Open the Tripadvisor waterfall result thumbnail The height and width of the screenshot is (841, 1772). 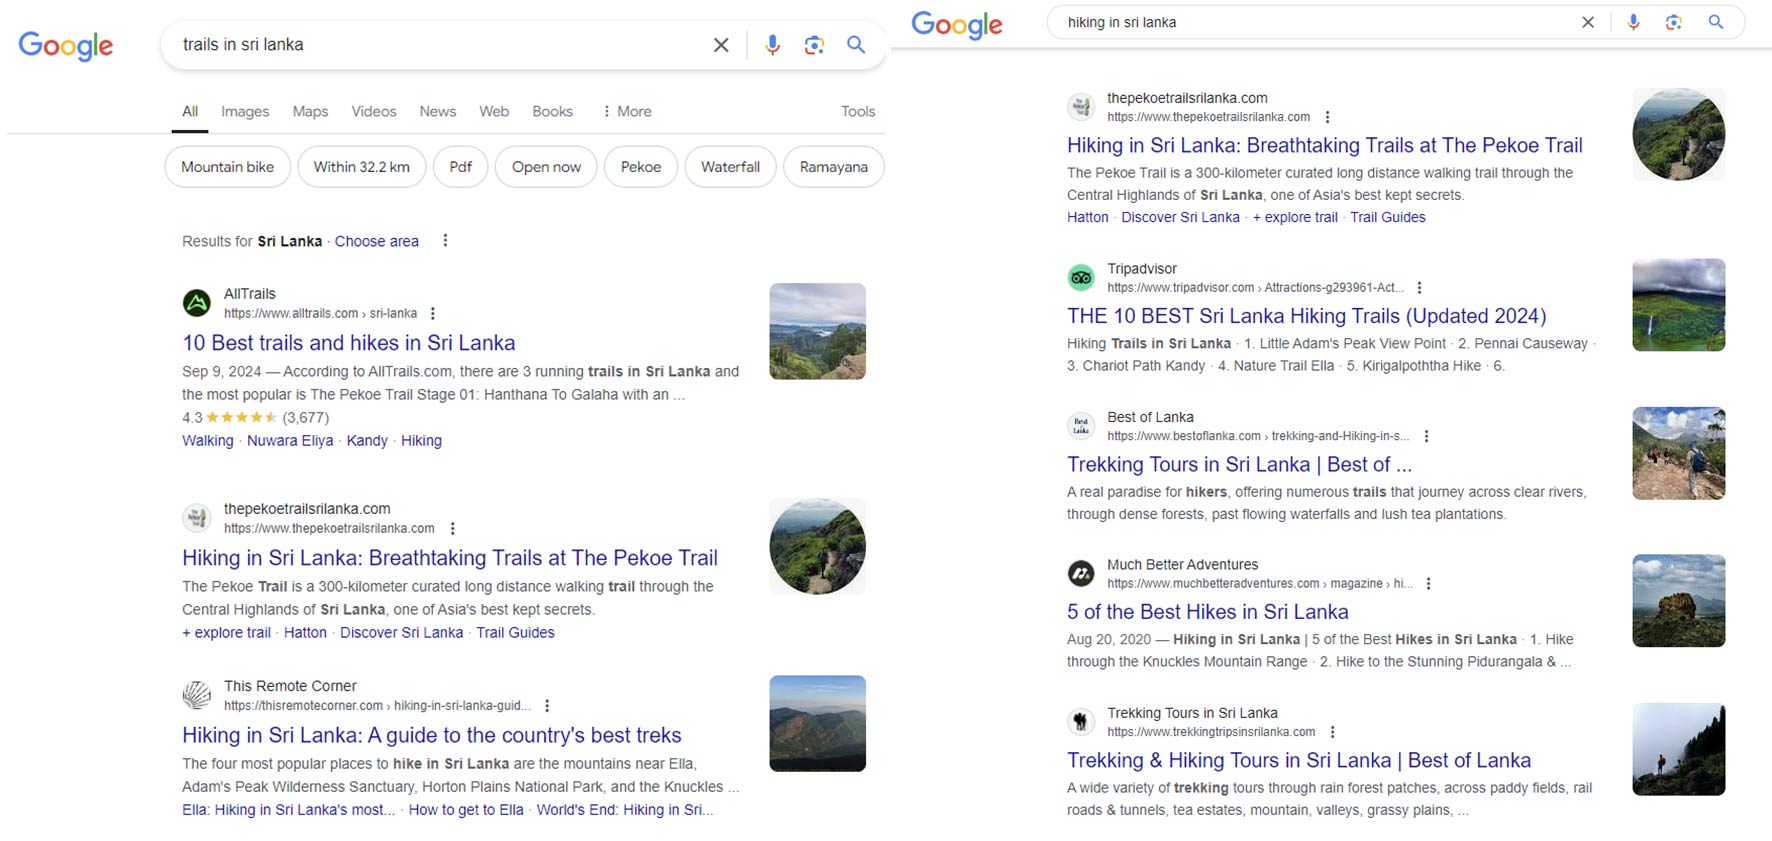[1678, 305]
